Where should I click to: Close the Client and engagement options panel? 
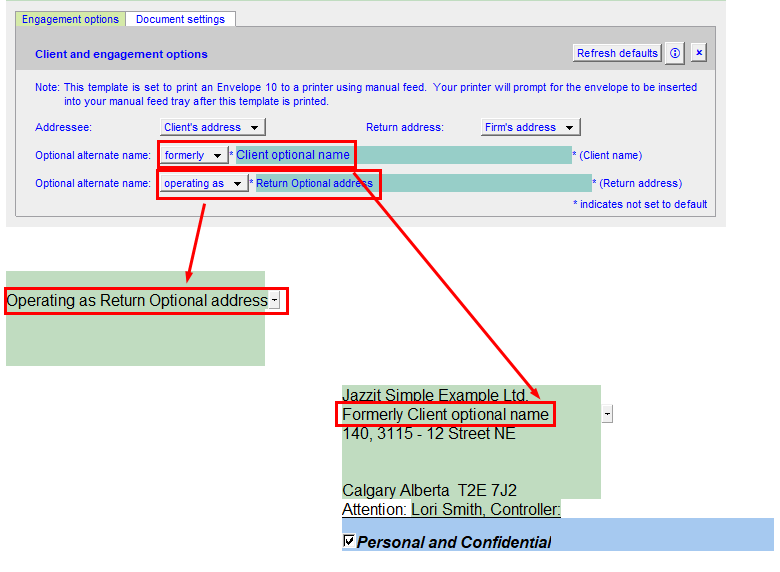[x=699, y=53]
